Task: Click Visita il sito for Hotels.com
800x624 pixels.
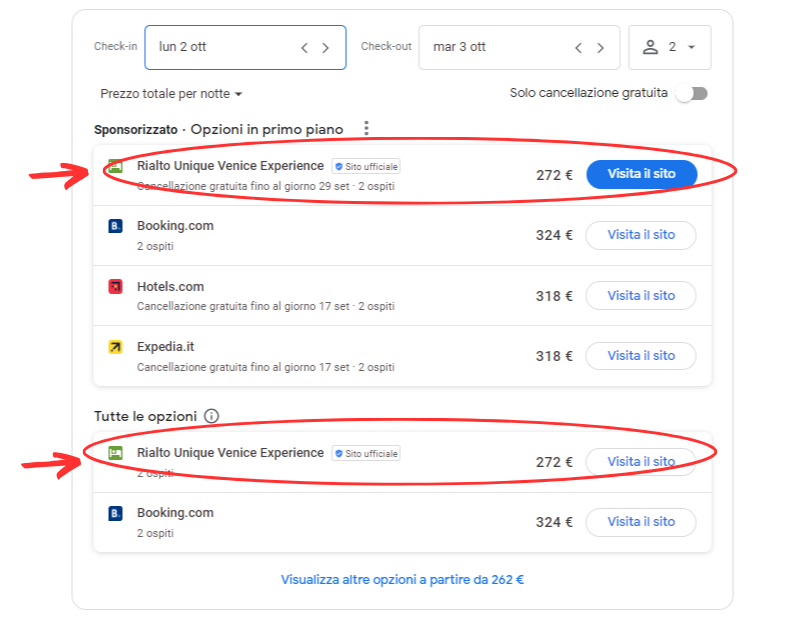Action: tap(641, 295)
